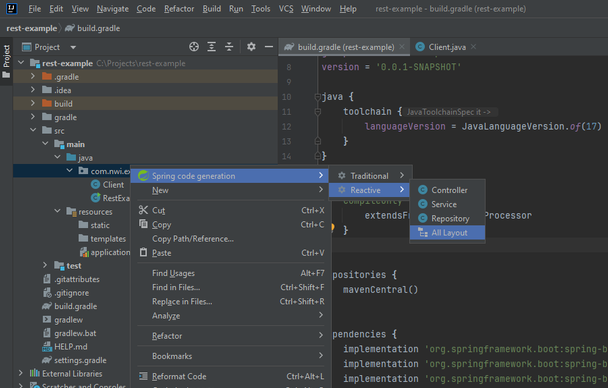Click the Copy icon in context menu

[143, 224]
